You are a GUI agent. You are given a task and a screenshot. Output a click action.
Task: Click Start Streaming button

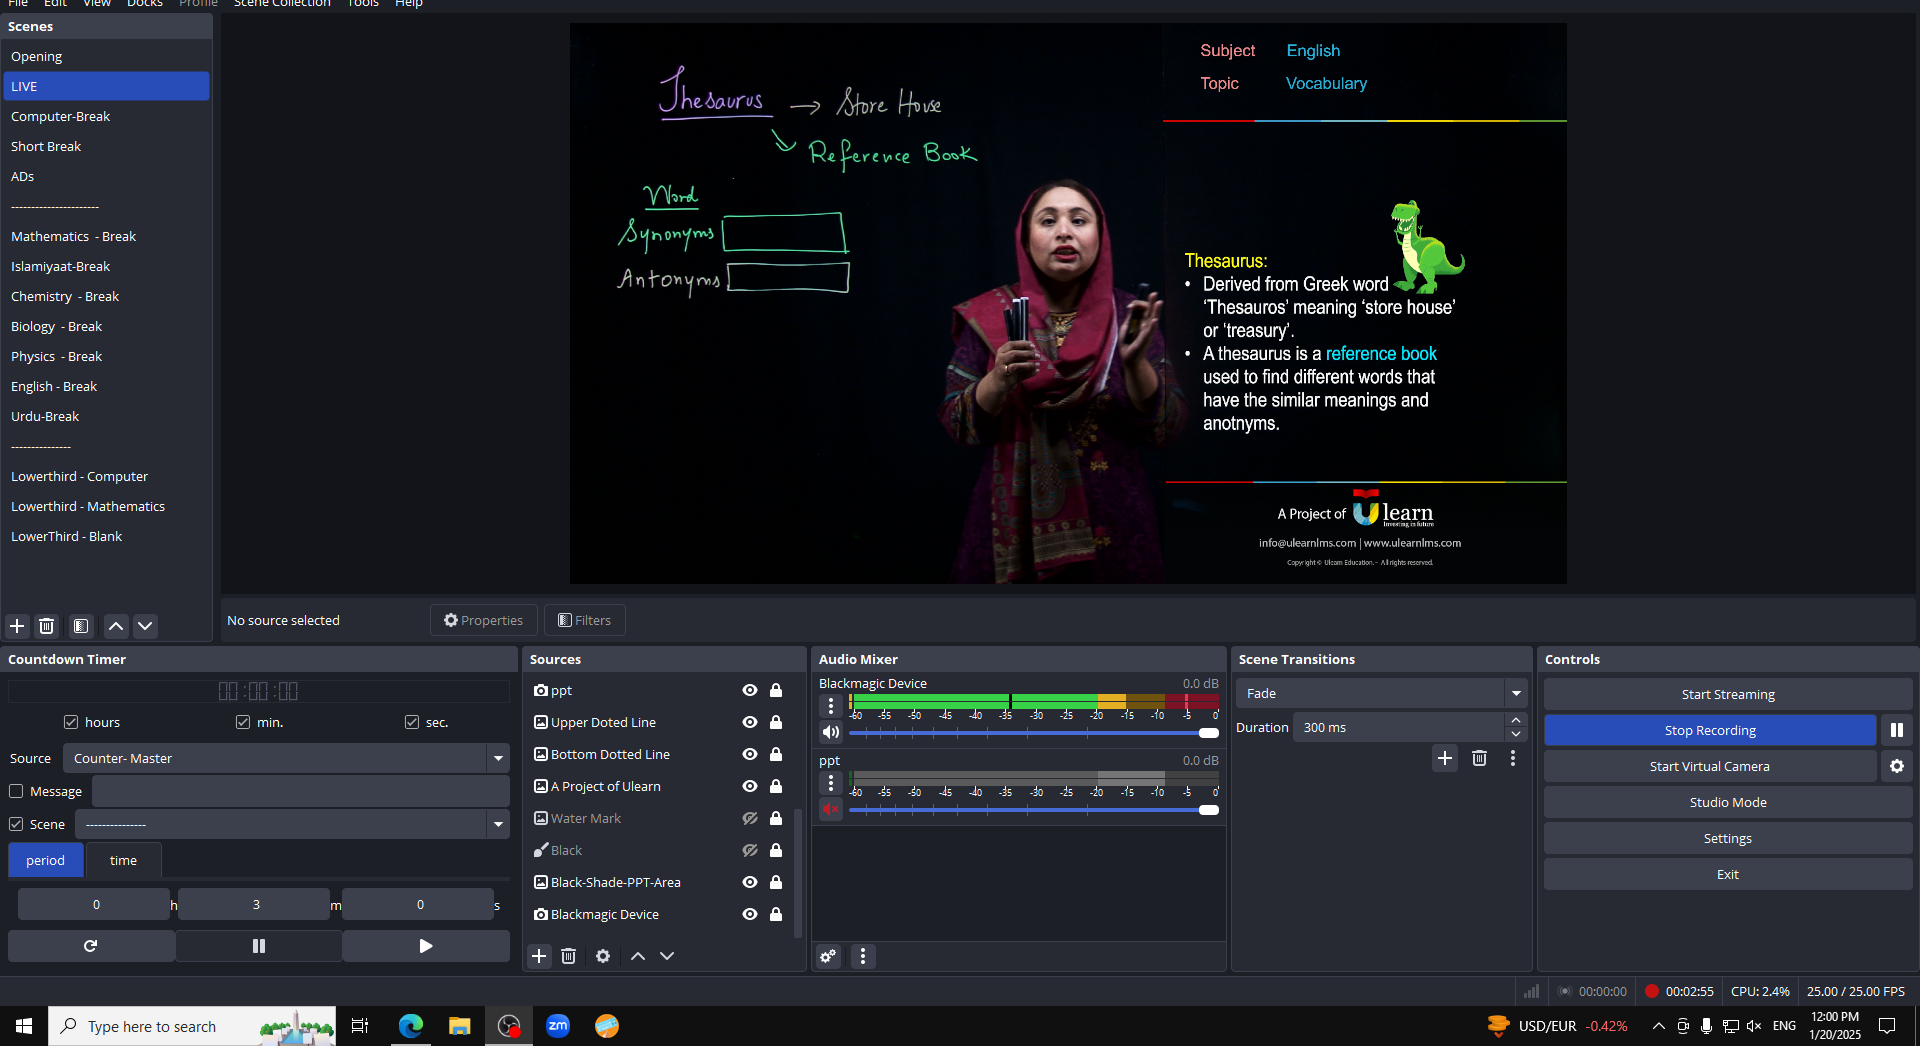1728,694
